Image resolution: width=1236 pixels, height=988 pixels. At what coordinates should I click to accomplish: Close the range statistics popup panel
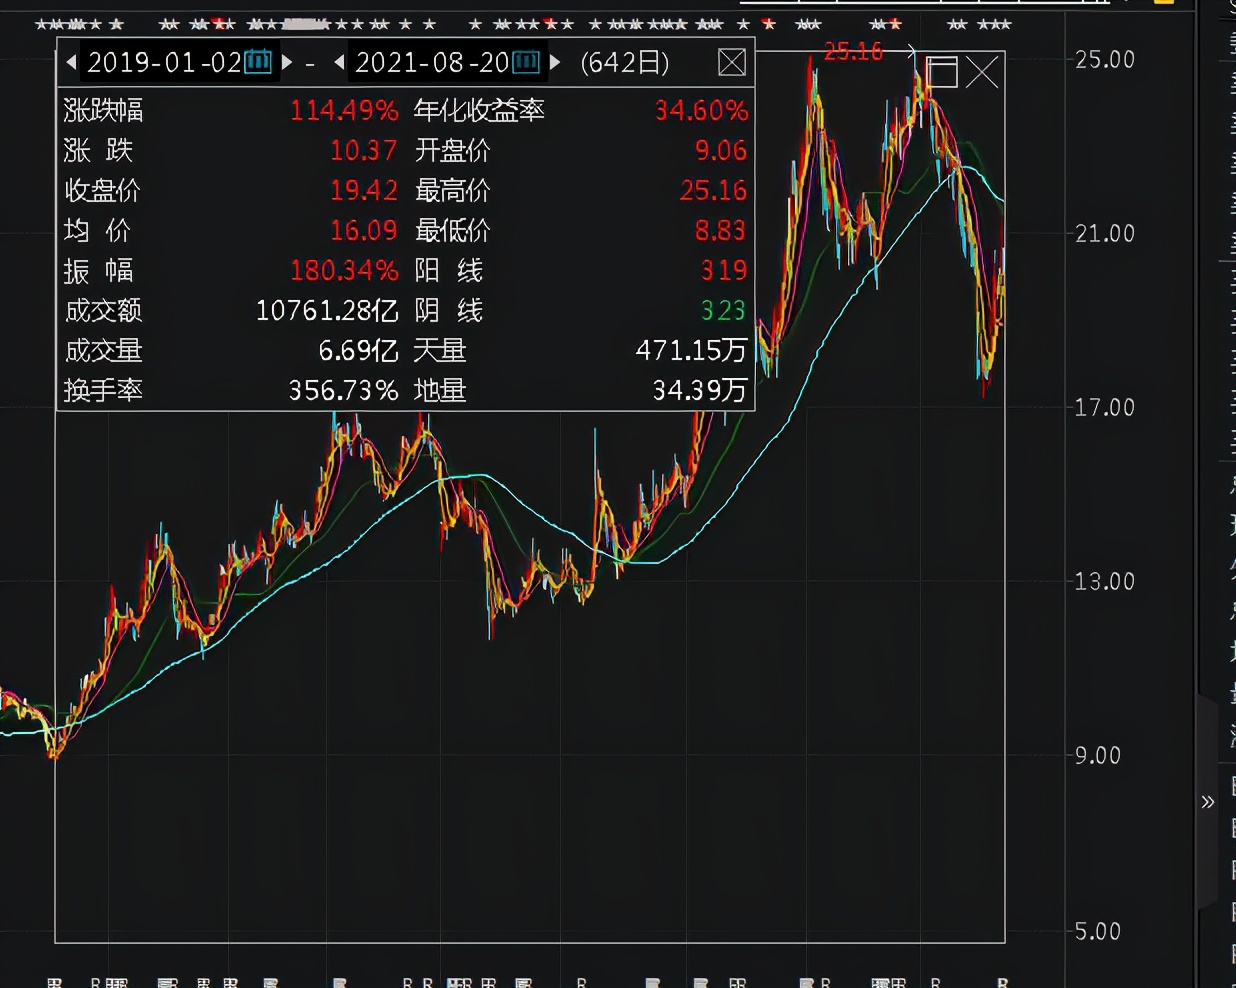click(x=732, y=63)
